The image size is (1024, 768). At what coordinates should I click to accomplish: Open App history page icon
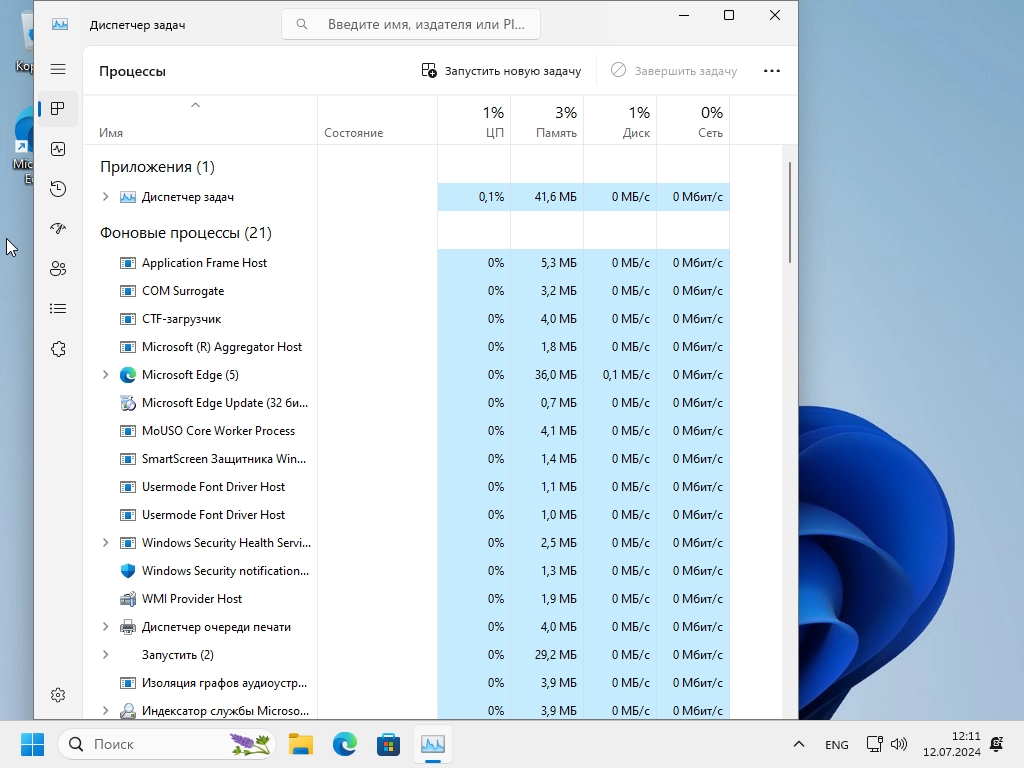tap(58, 189)
